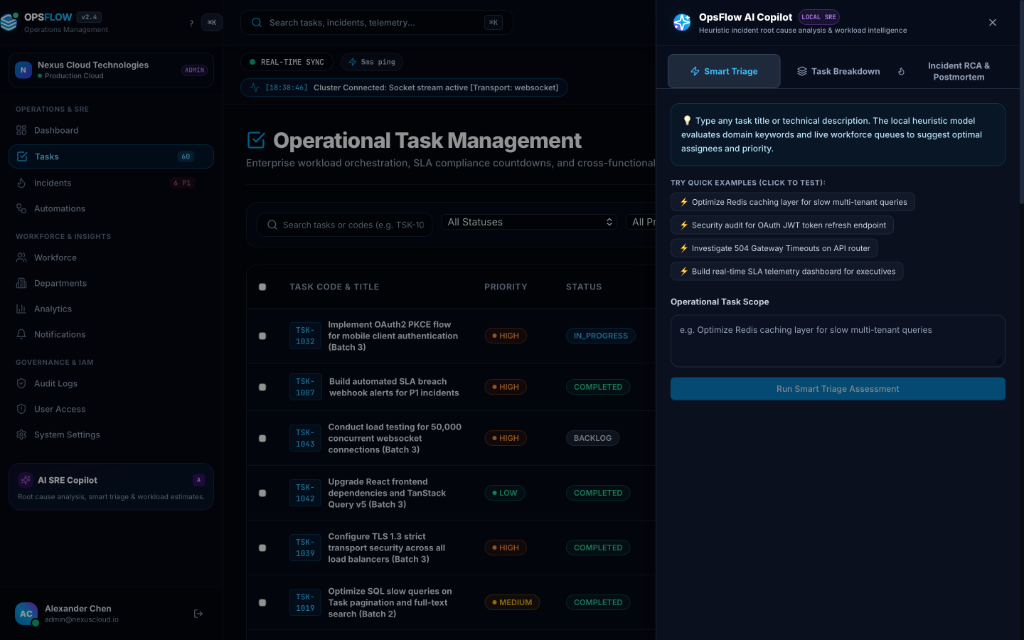
Task: Click the sidebar command shortcut button
Action: click(x=212, y=22)
